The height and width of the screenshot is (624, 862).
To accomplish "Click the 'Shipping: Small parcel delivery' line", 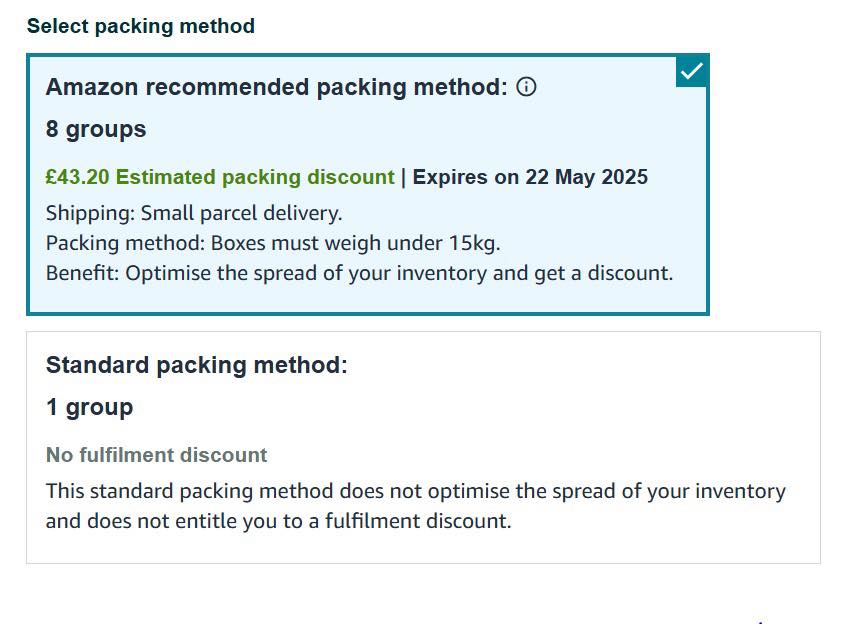I will 194,213.
